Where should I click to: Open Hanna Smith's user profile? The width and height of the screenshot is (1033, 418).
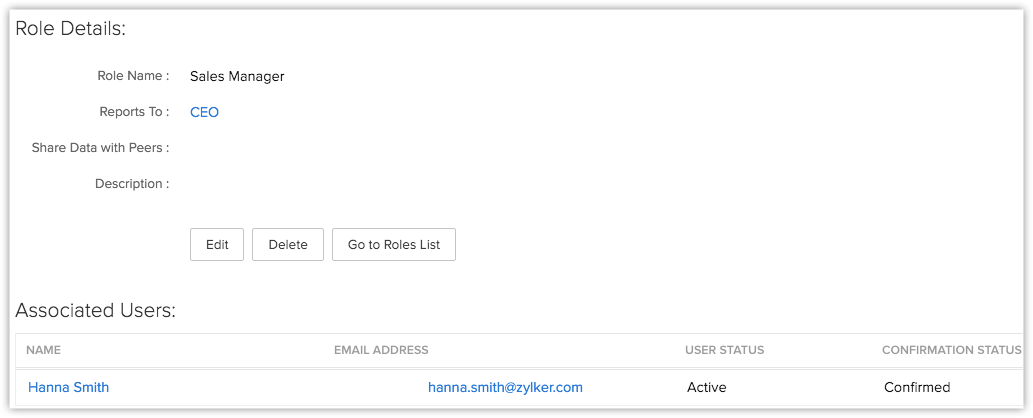click(x=68, y=387)
